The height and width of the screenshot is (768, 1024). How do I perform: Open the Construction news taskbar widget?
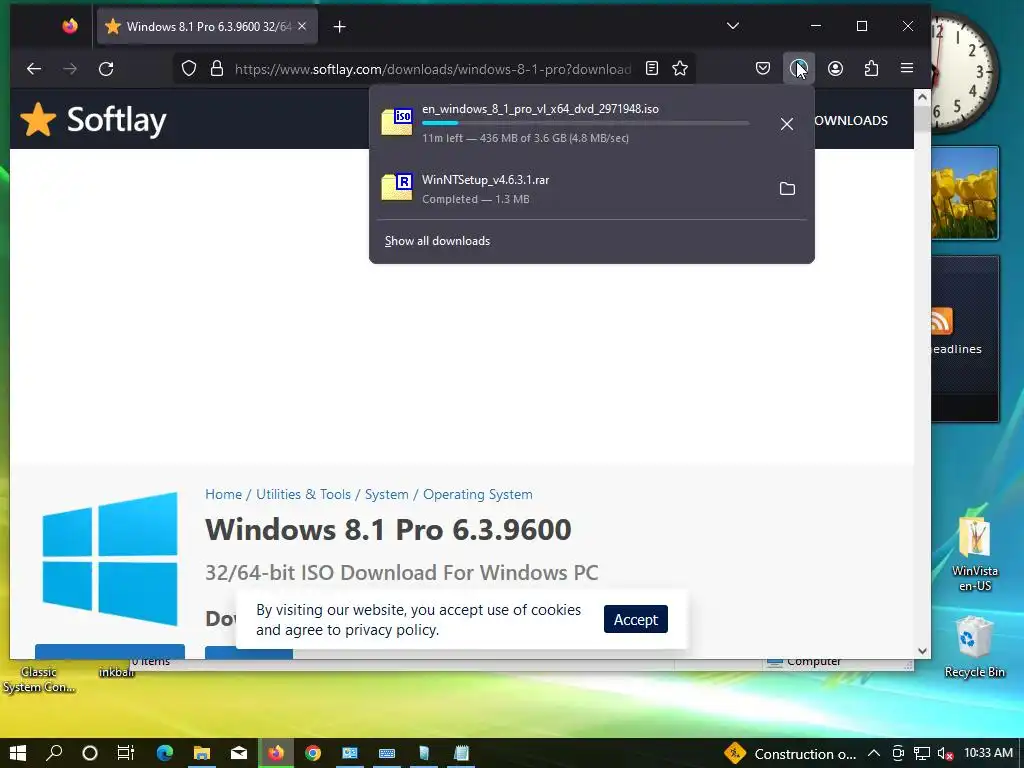click(x=792, y=754)
